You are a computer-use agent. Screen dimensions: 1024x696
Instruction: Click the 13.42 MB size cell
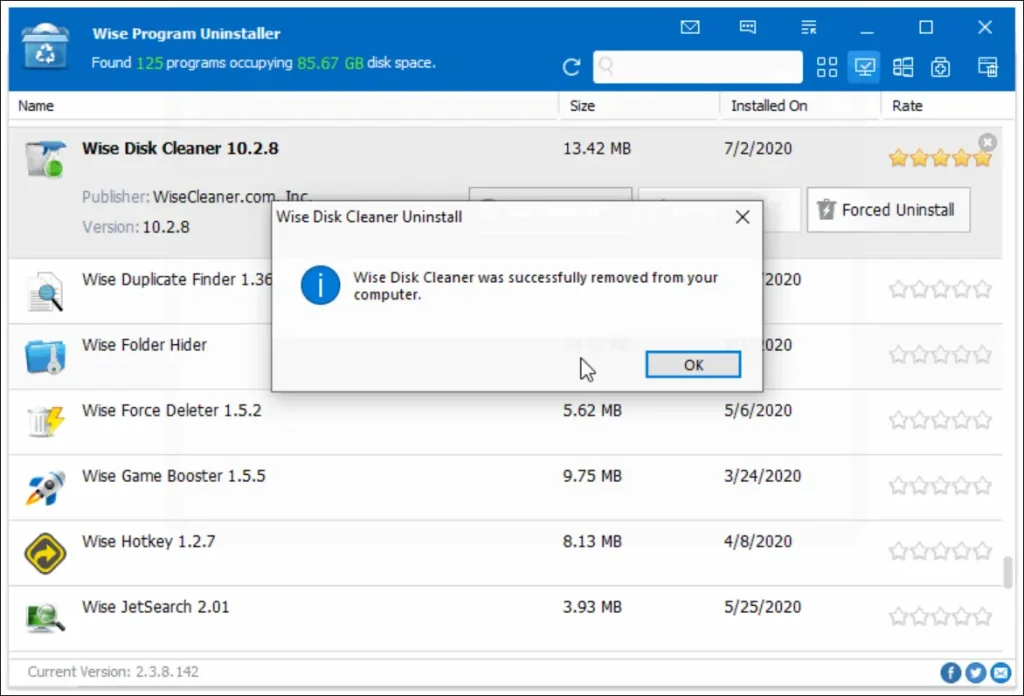[x=597, y=149]
